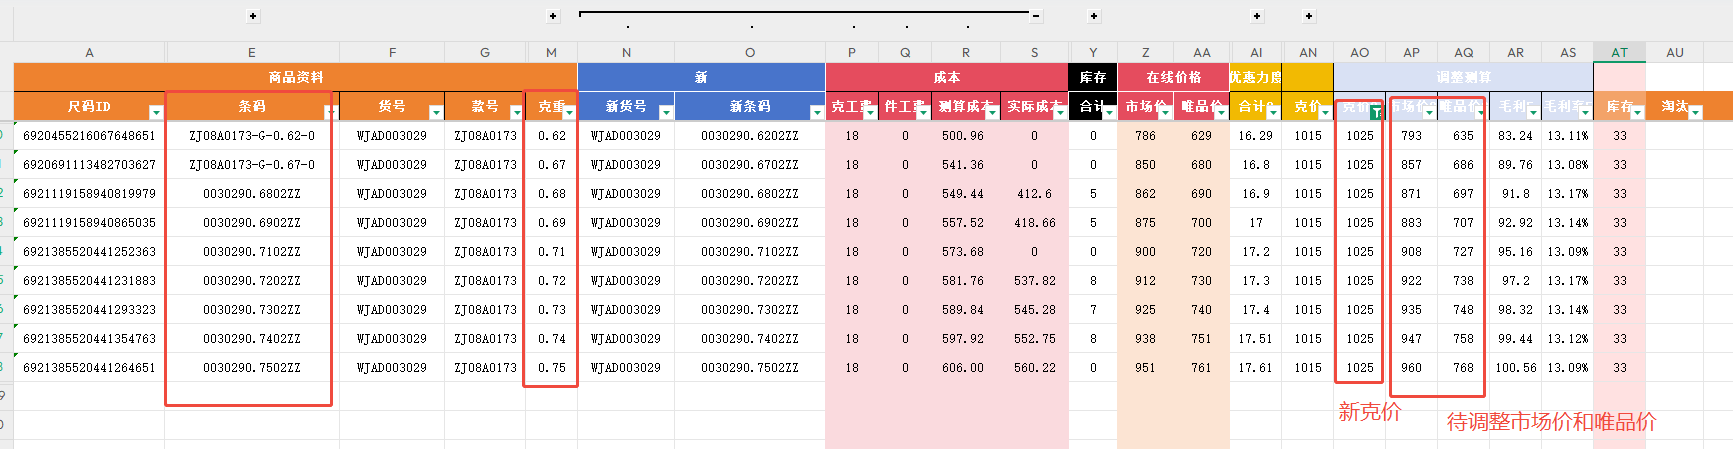Viewport: 1733px width, 449px height.
Task: Select column A by its letter header
Action: click(89, 53)
